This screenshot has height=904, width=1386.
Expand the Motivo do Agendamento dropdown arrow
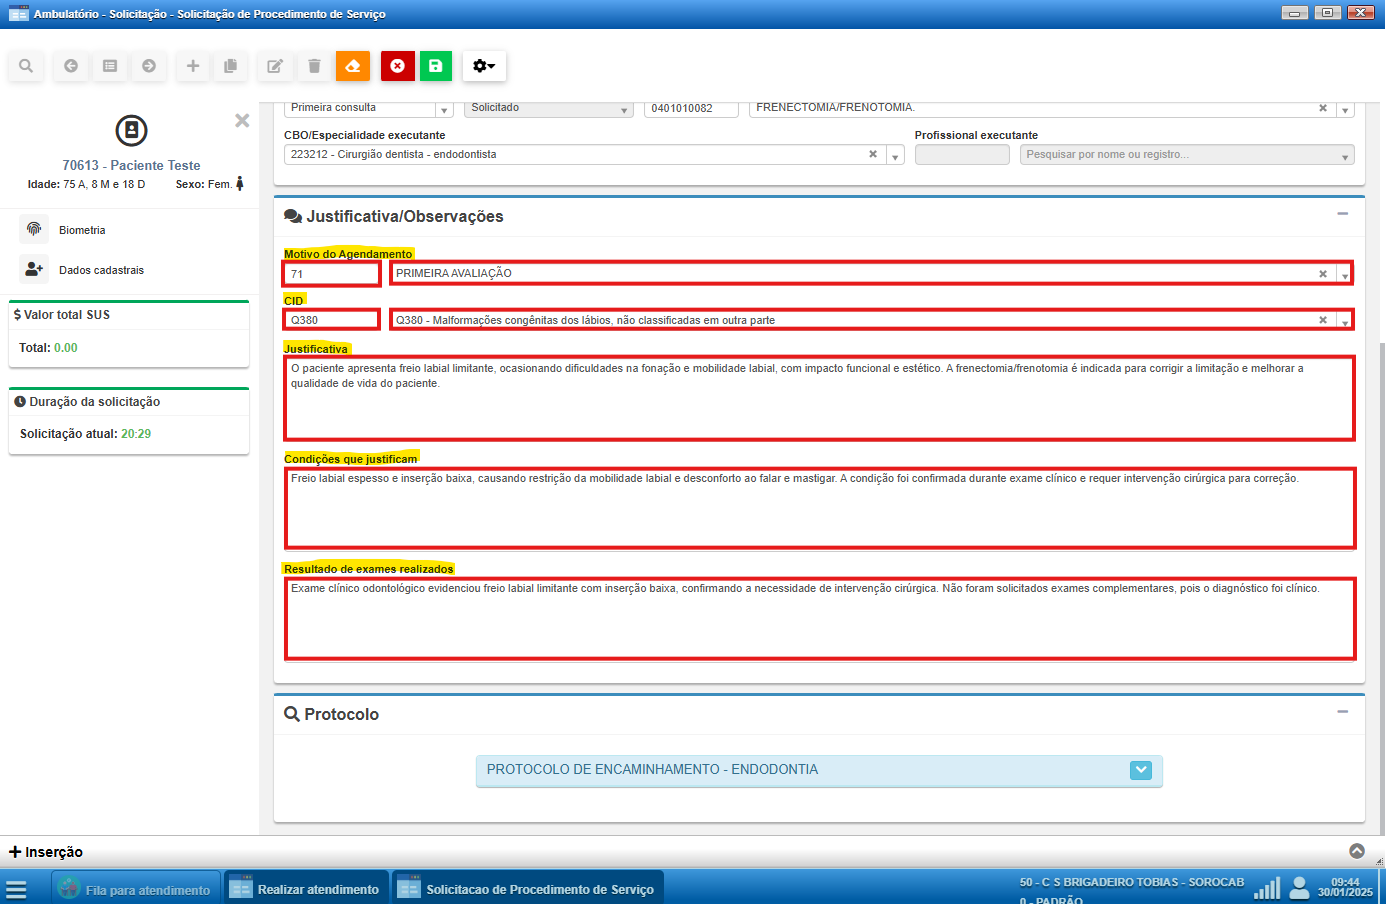(1345, 274)
